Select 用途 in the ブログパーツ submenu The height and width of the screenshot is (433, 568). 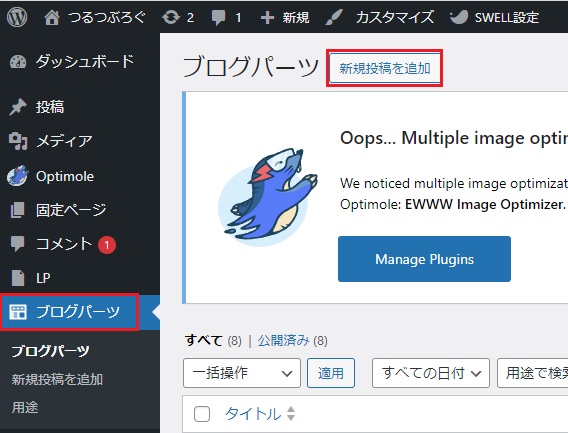25,408
